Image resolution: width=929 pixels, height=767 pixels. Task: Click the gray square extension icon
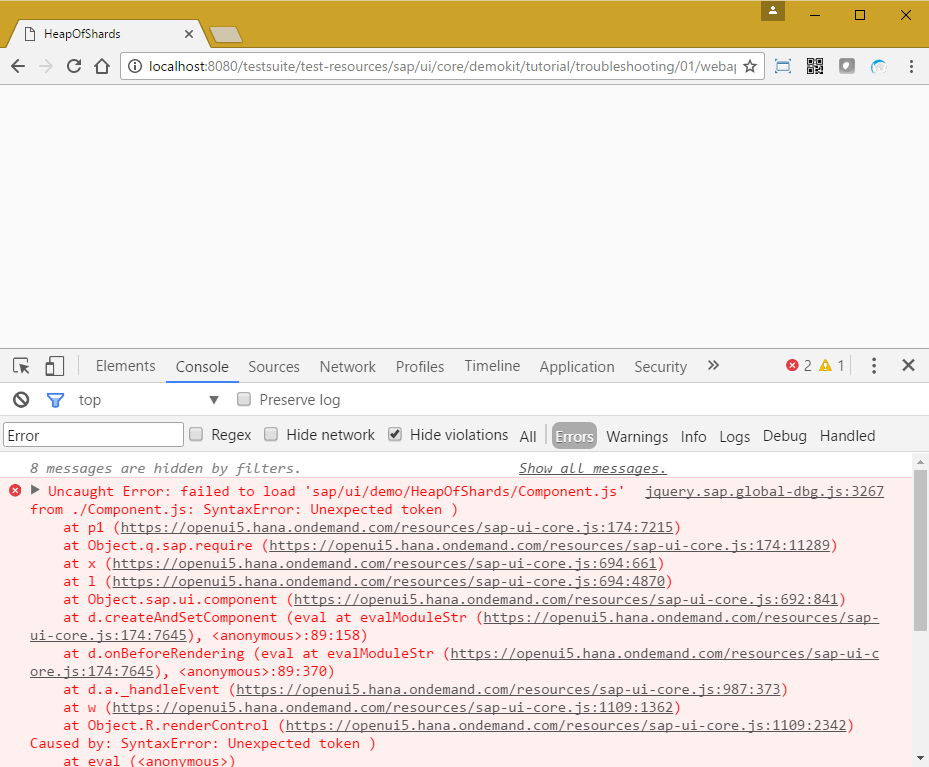(x=847, y=66)
